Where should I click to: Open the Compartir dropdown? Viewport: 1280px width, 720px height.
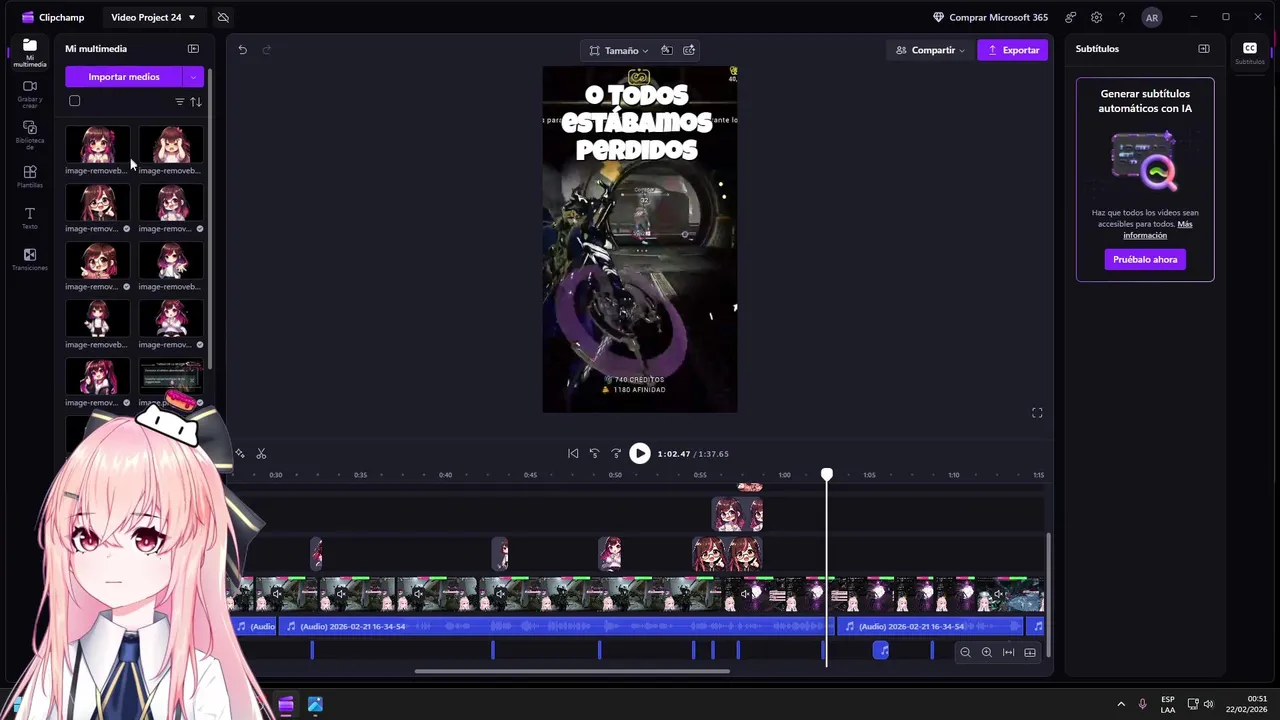click(930, 50)
